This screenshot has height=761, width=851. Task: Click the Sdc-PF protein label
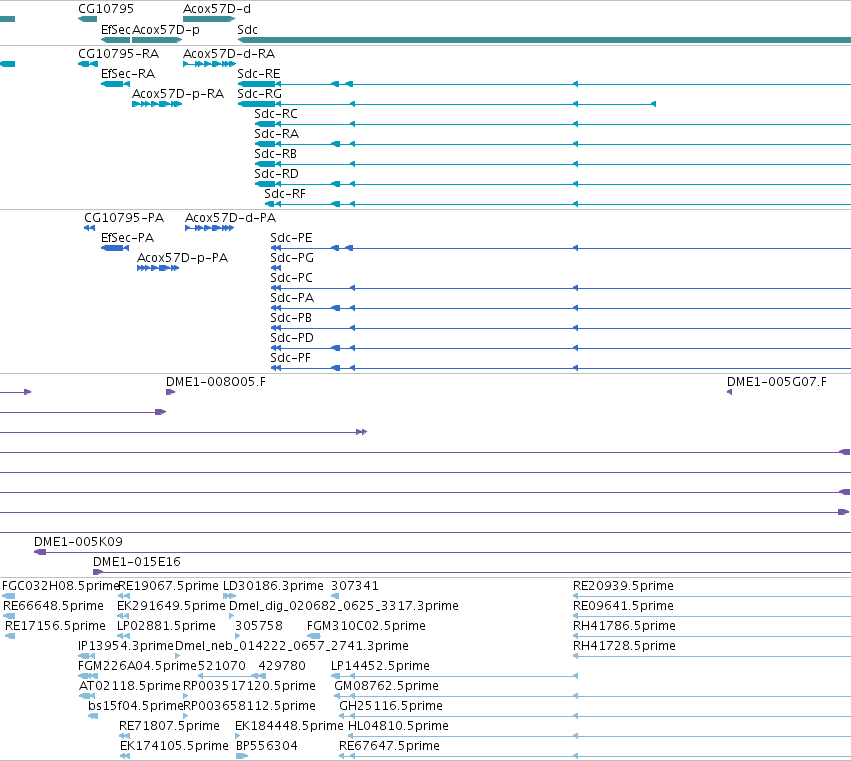[x=290, y=359]
